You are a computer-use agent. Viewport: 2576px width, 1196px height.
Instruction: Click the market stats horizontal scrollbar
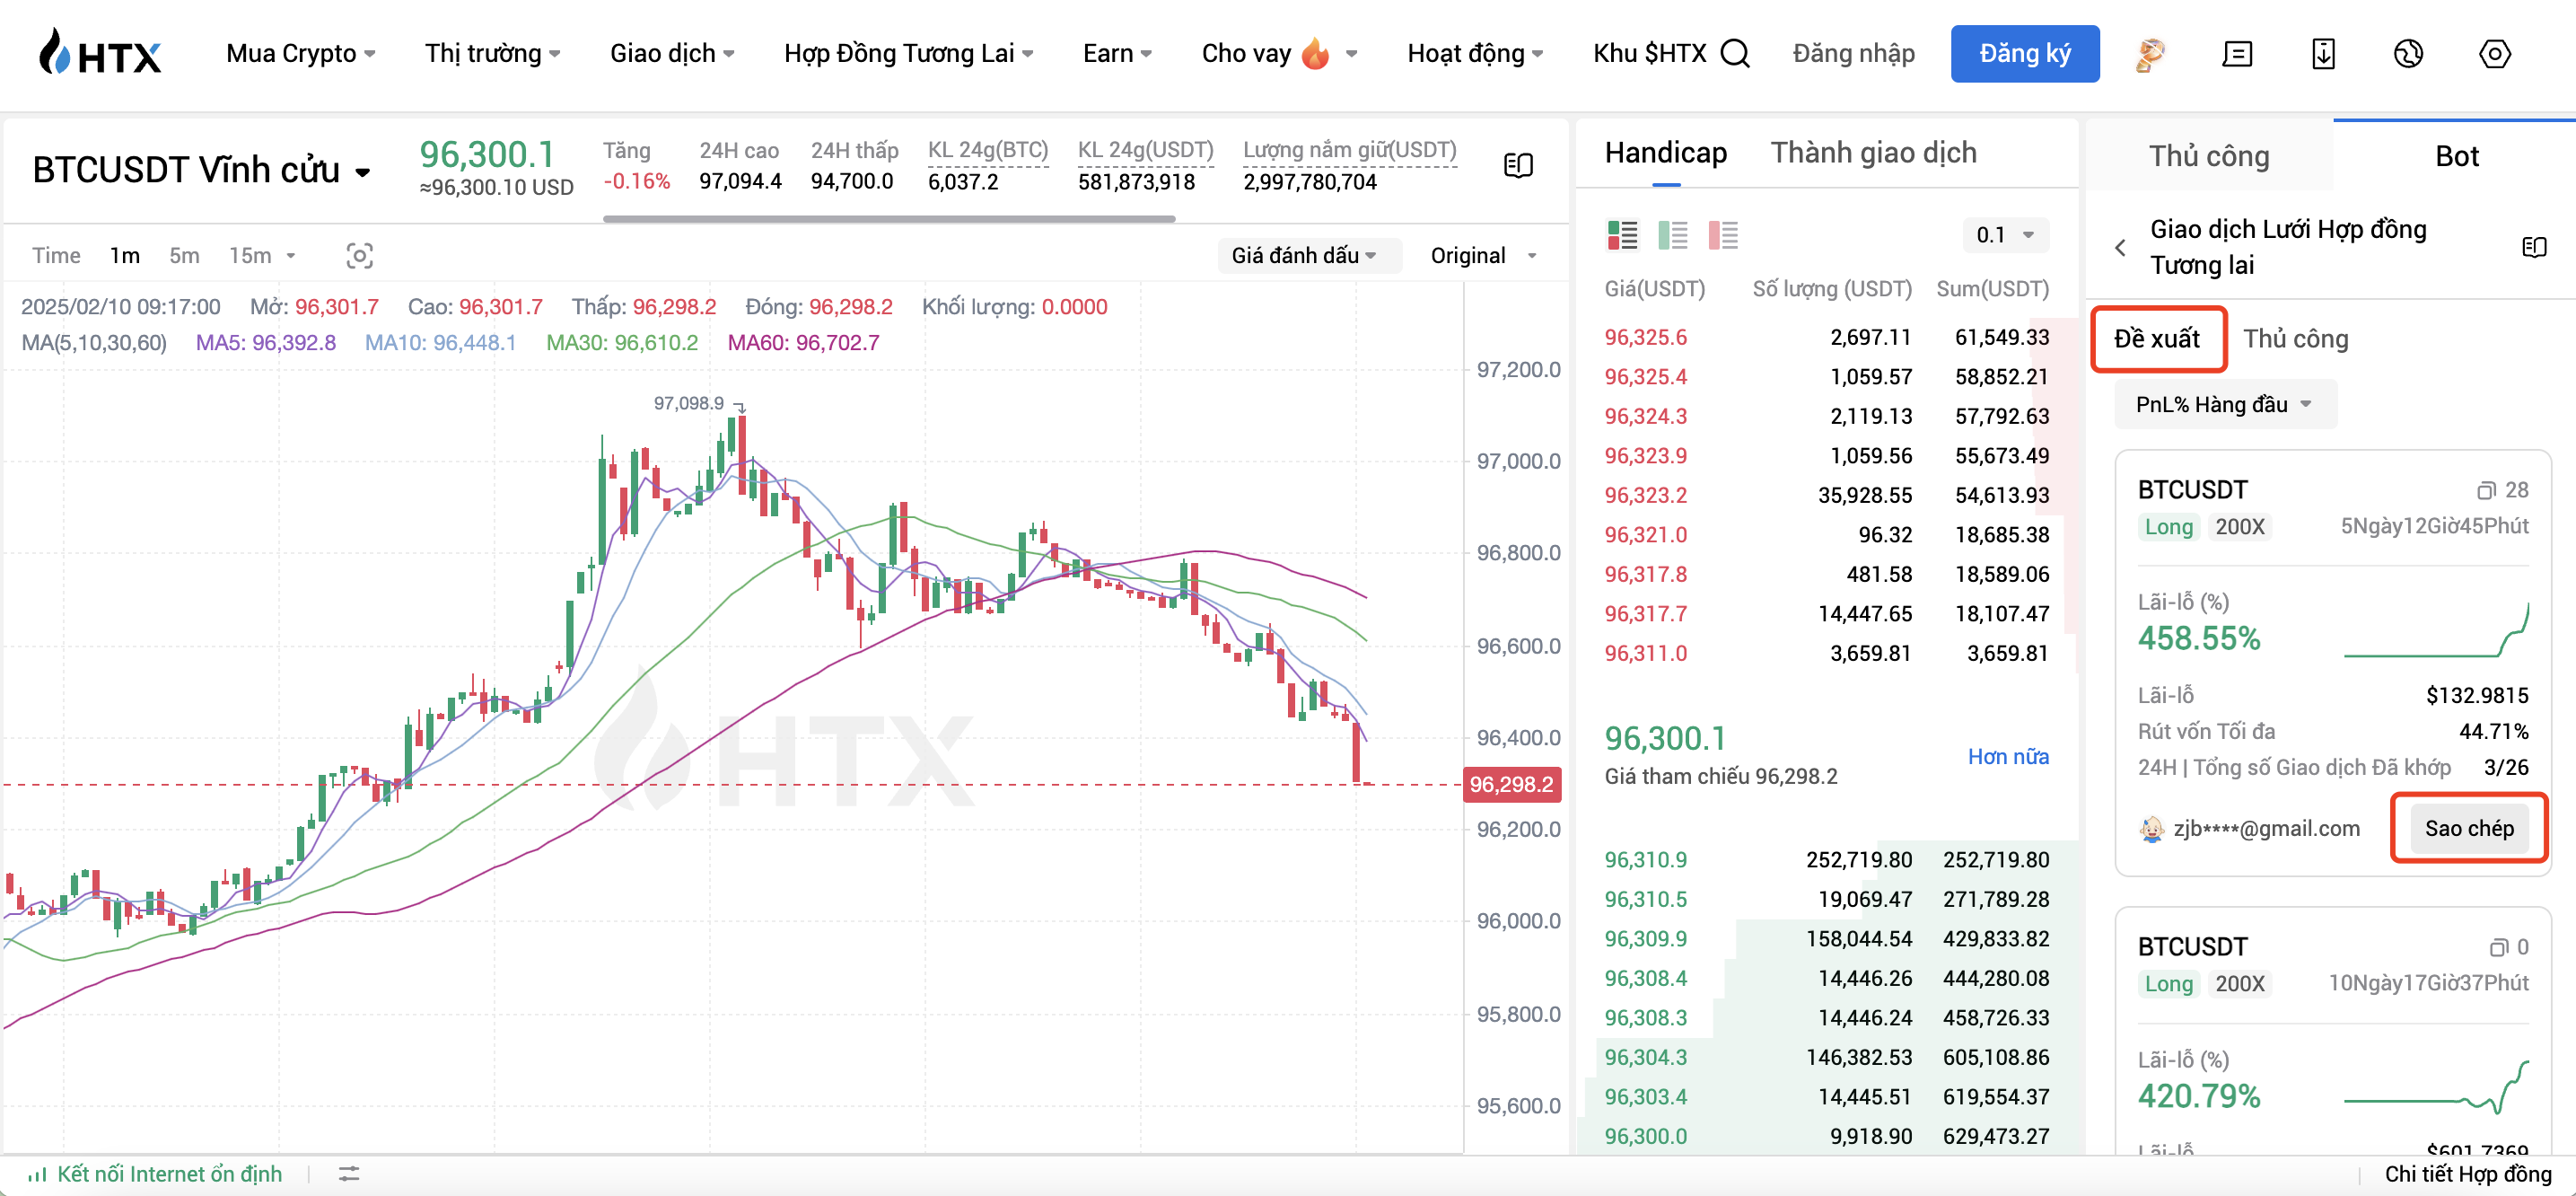tap(888, 219)
